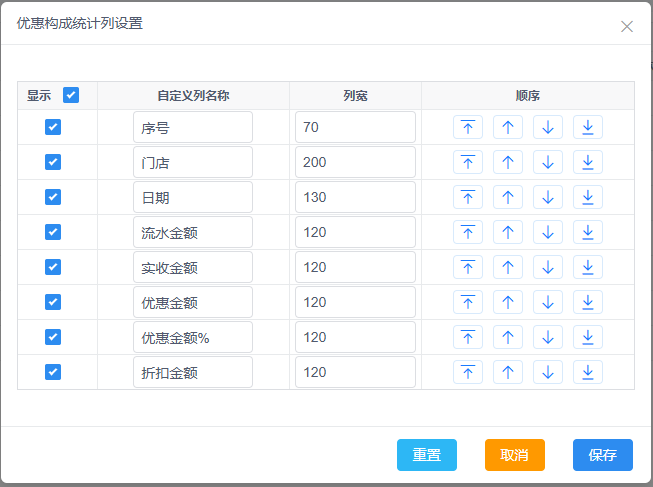Move 流水金额 row up one
The image size is (653, 487).
coord(508,232)
